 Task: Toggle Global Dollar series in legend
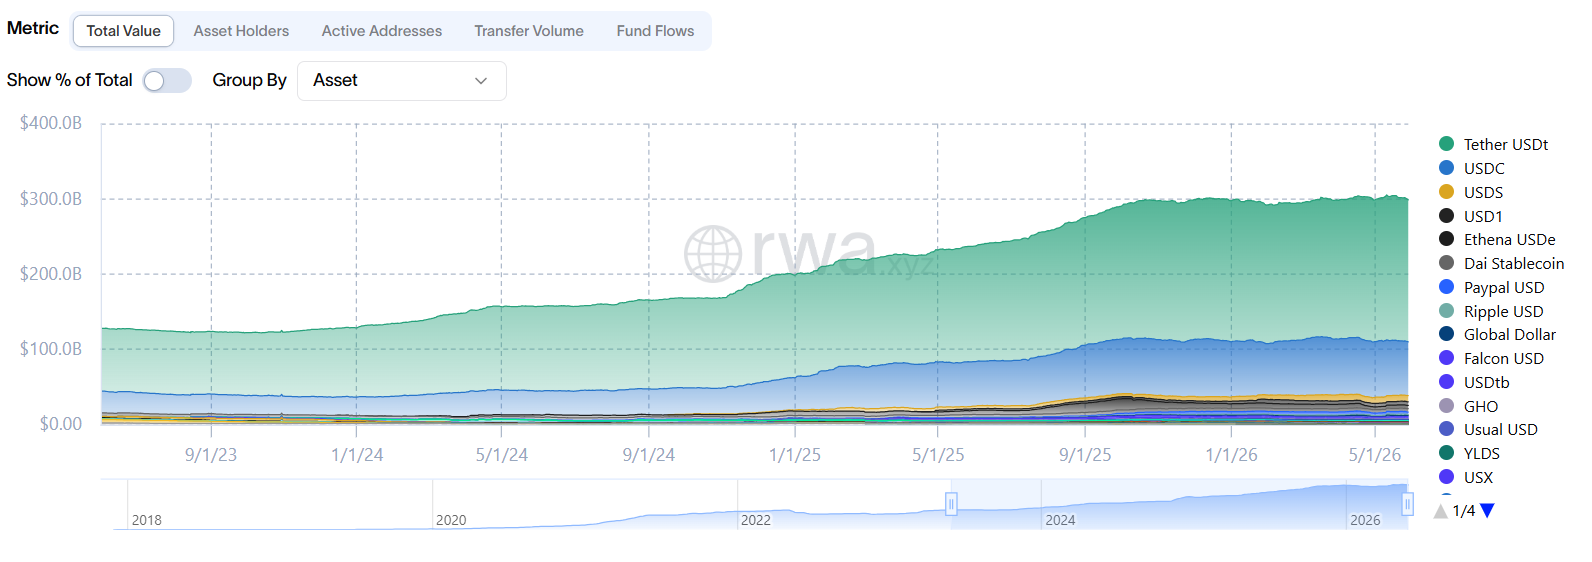pyautogui.click(x=1497, y=334)
